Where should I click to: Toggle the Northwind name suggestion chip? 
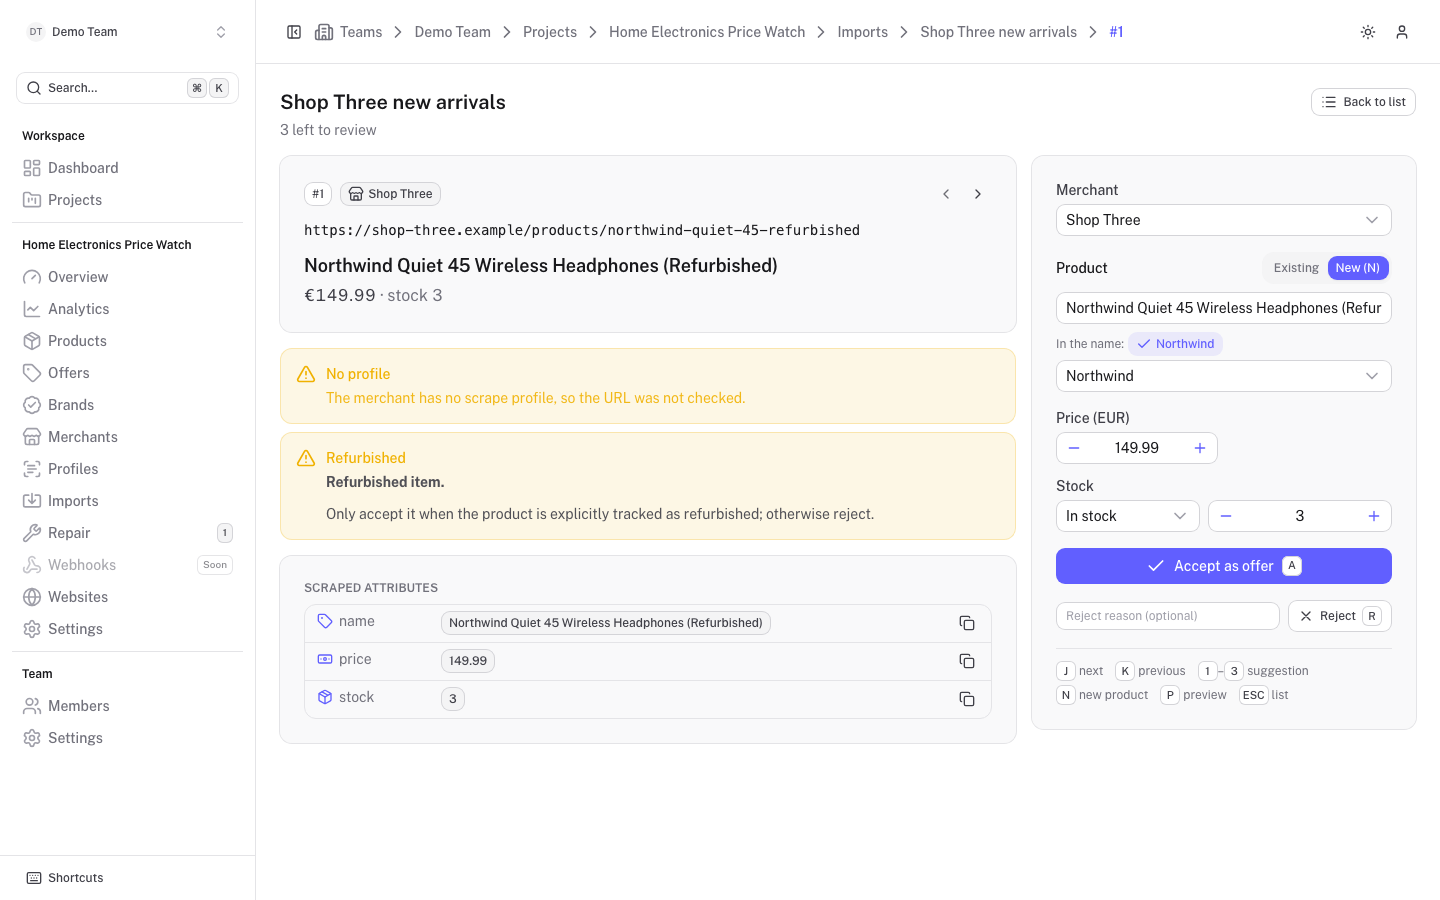point(1176,344)
